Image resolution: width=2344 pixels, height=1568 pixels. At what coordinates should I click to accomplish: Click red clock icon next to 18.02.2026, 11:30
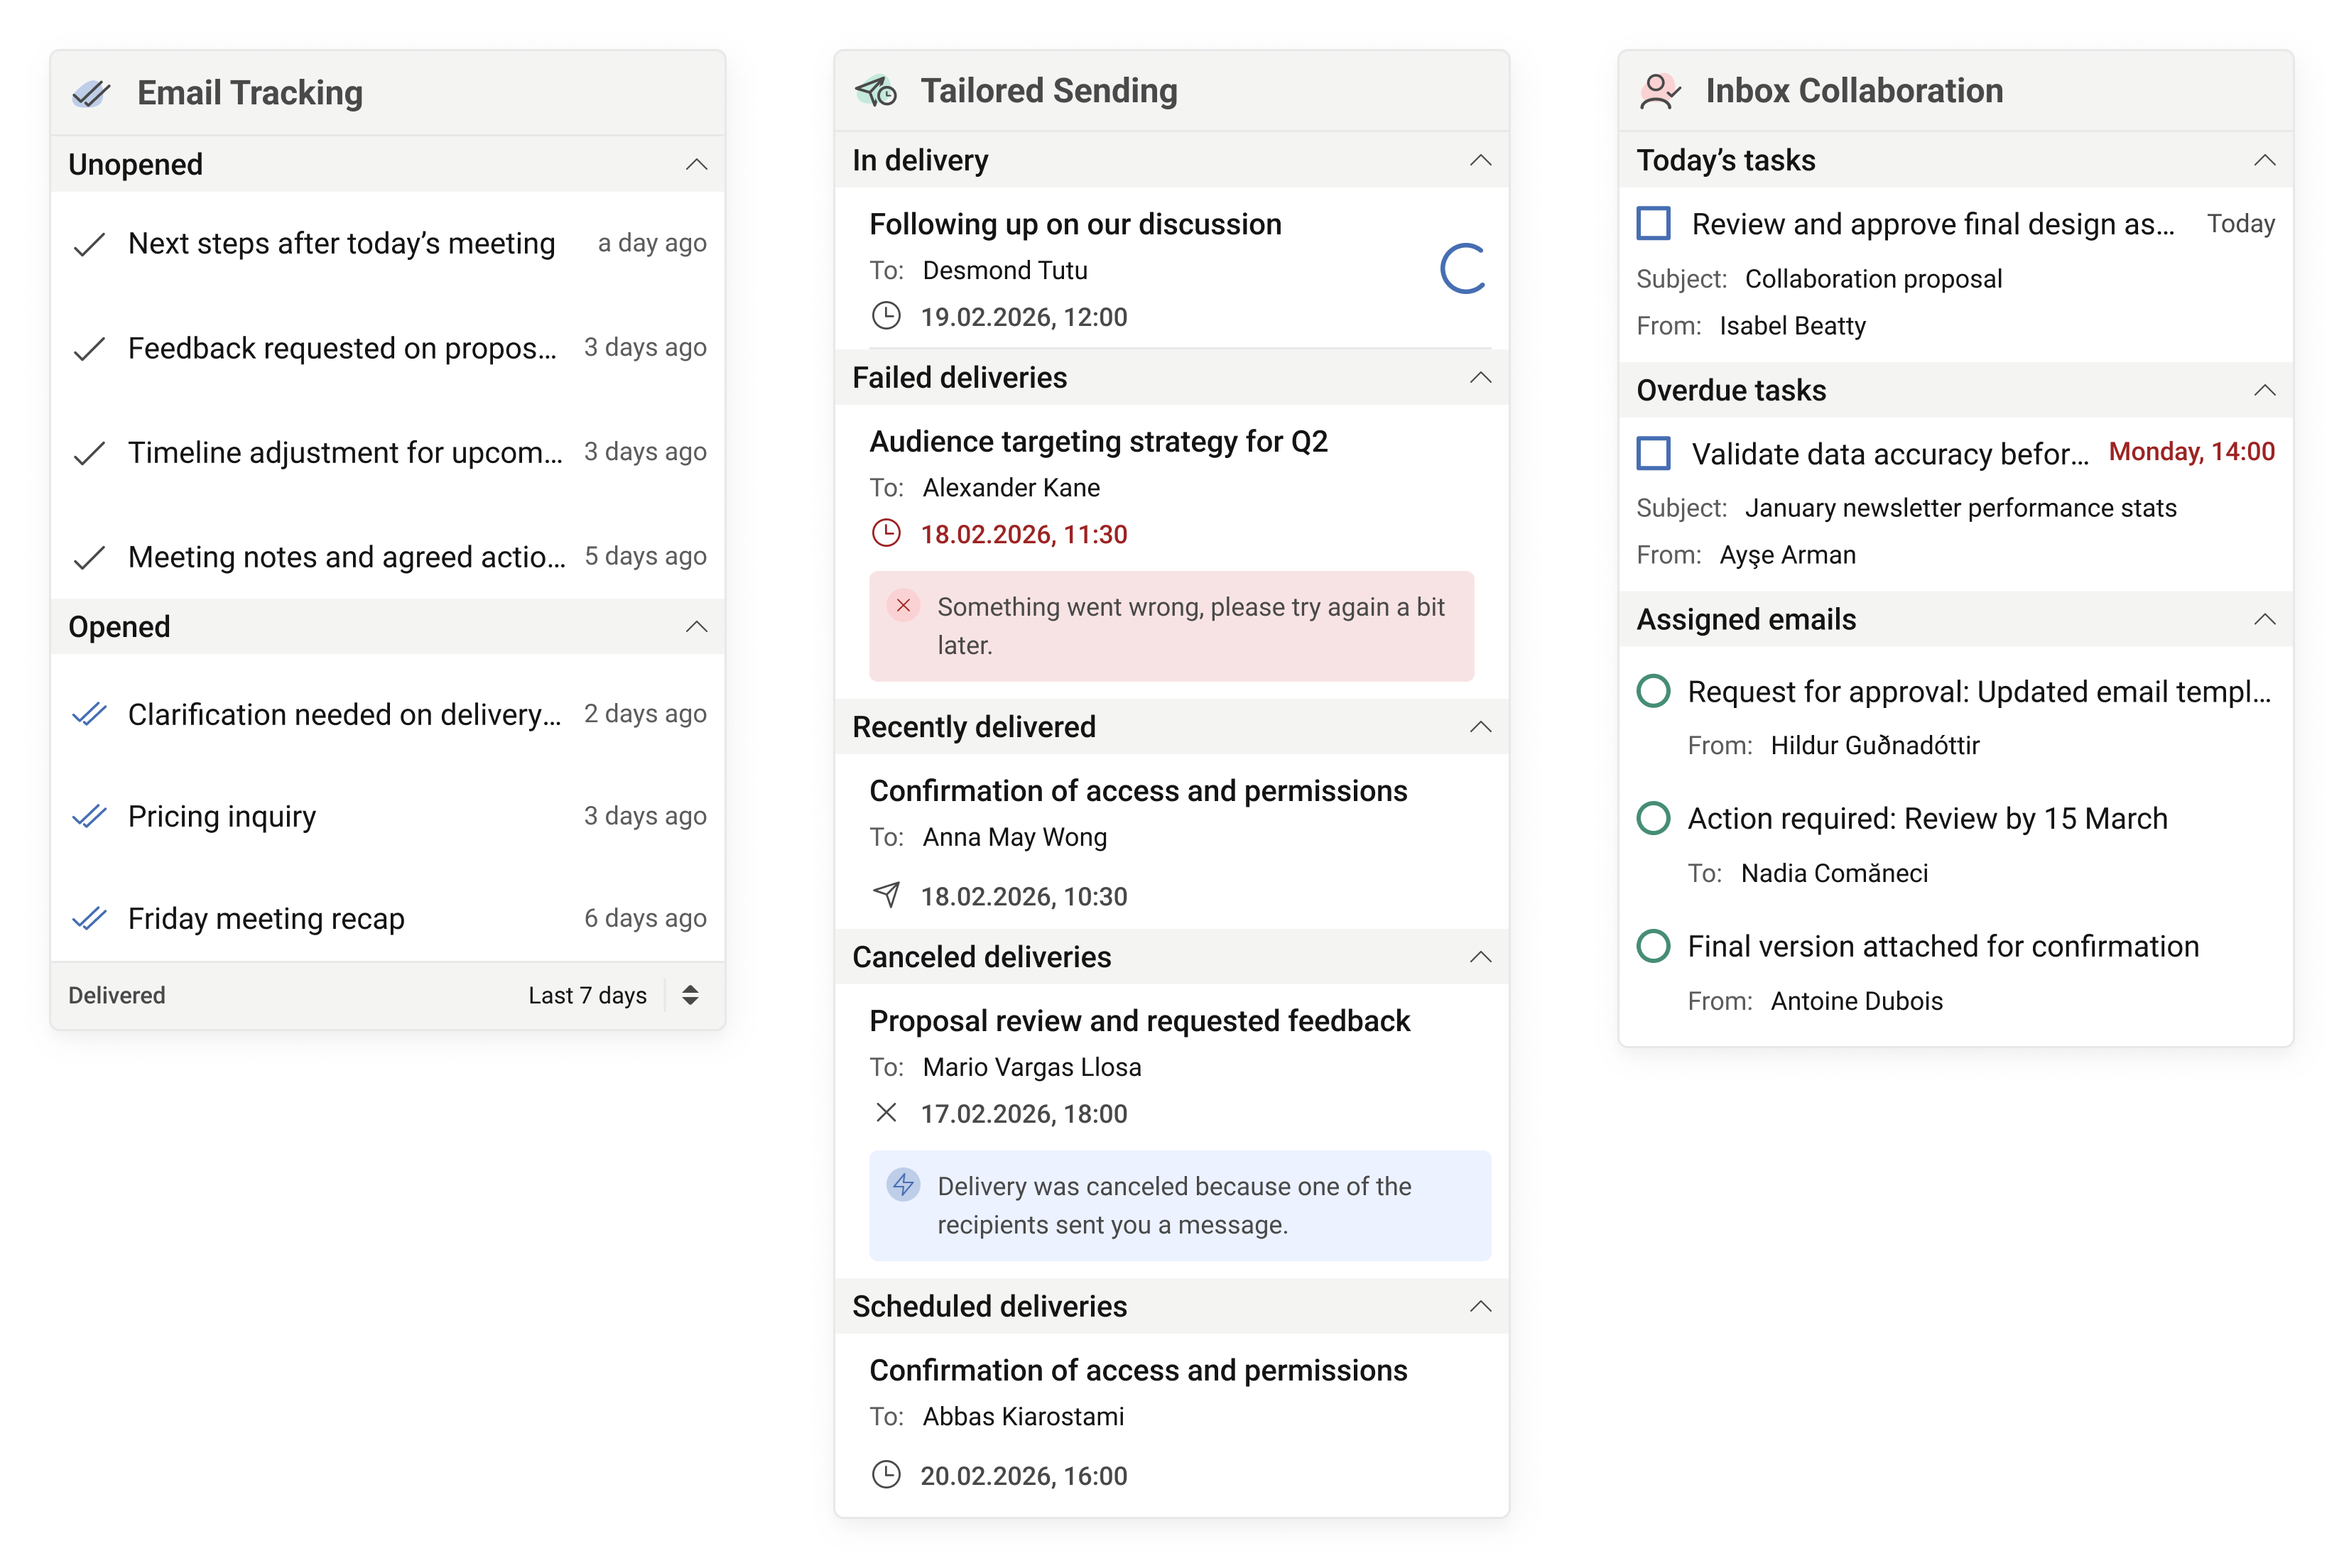[x=886, y=533]
